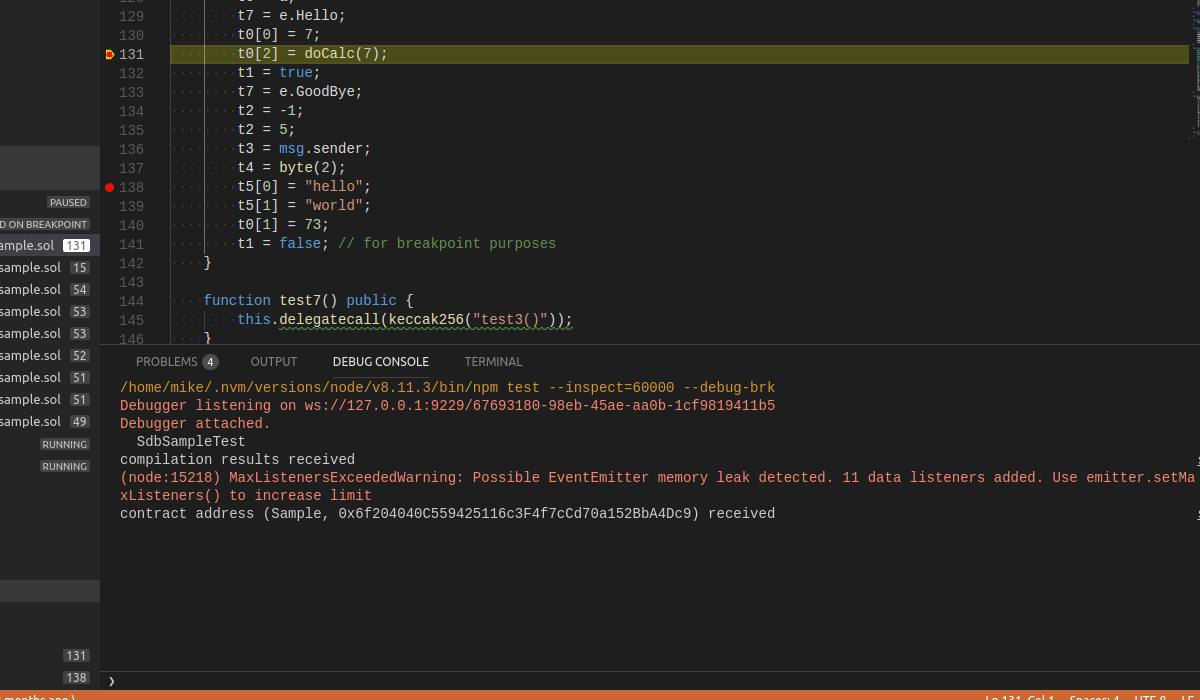This screenshot has height=700, width=1200.
Task: Click line number 135 in the gutter
Action: (131, 130)
